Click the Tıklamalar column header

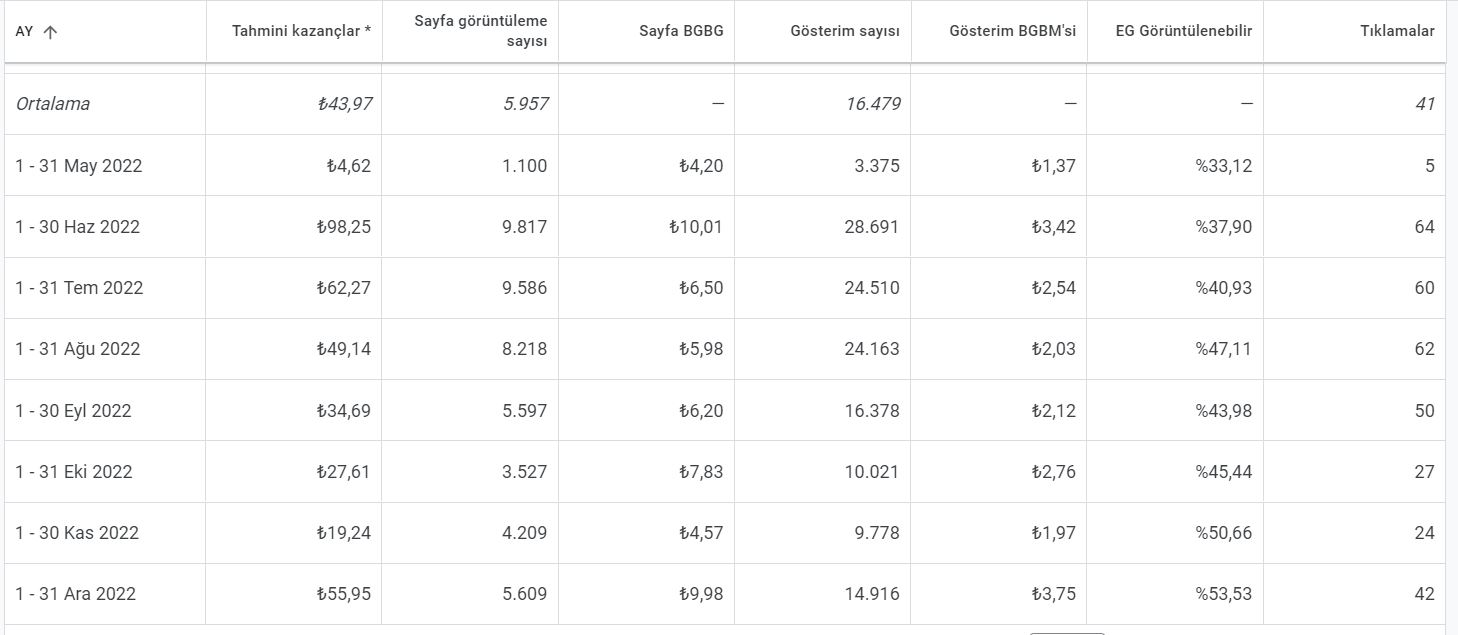pyautogui.click(x=1397, y=31)
